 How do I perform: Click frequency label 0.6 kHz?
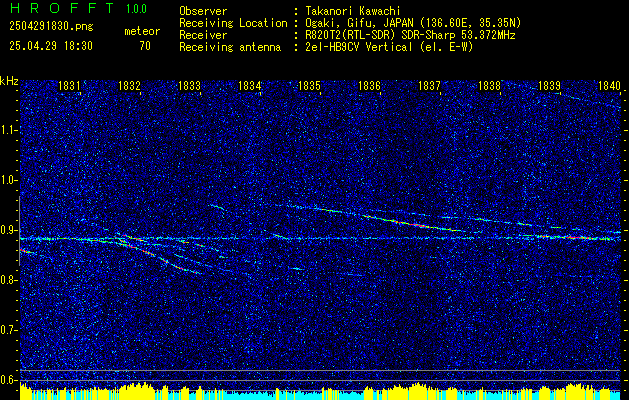(x=8, y=380)
